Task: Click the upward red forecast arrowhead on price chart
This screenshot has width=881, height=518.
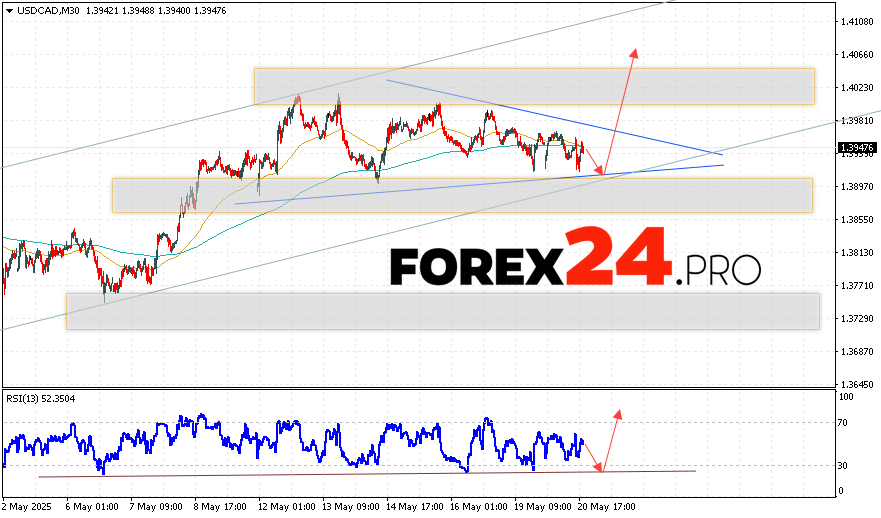Action: click(x=633, y=52)
